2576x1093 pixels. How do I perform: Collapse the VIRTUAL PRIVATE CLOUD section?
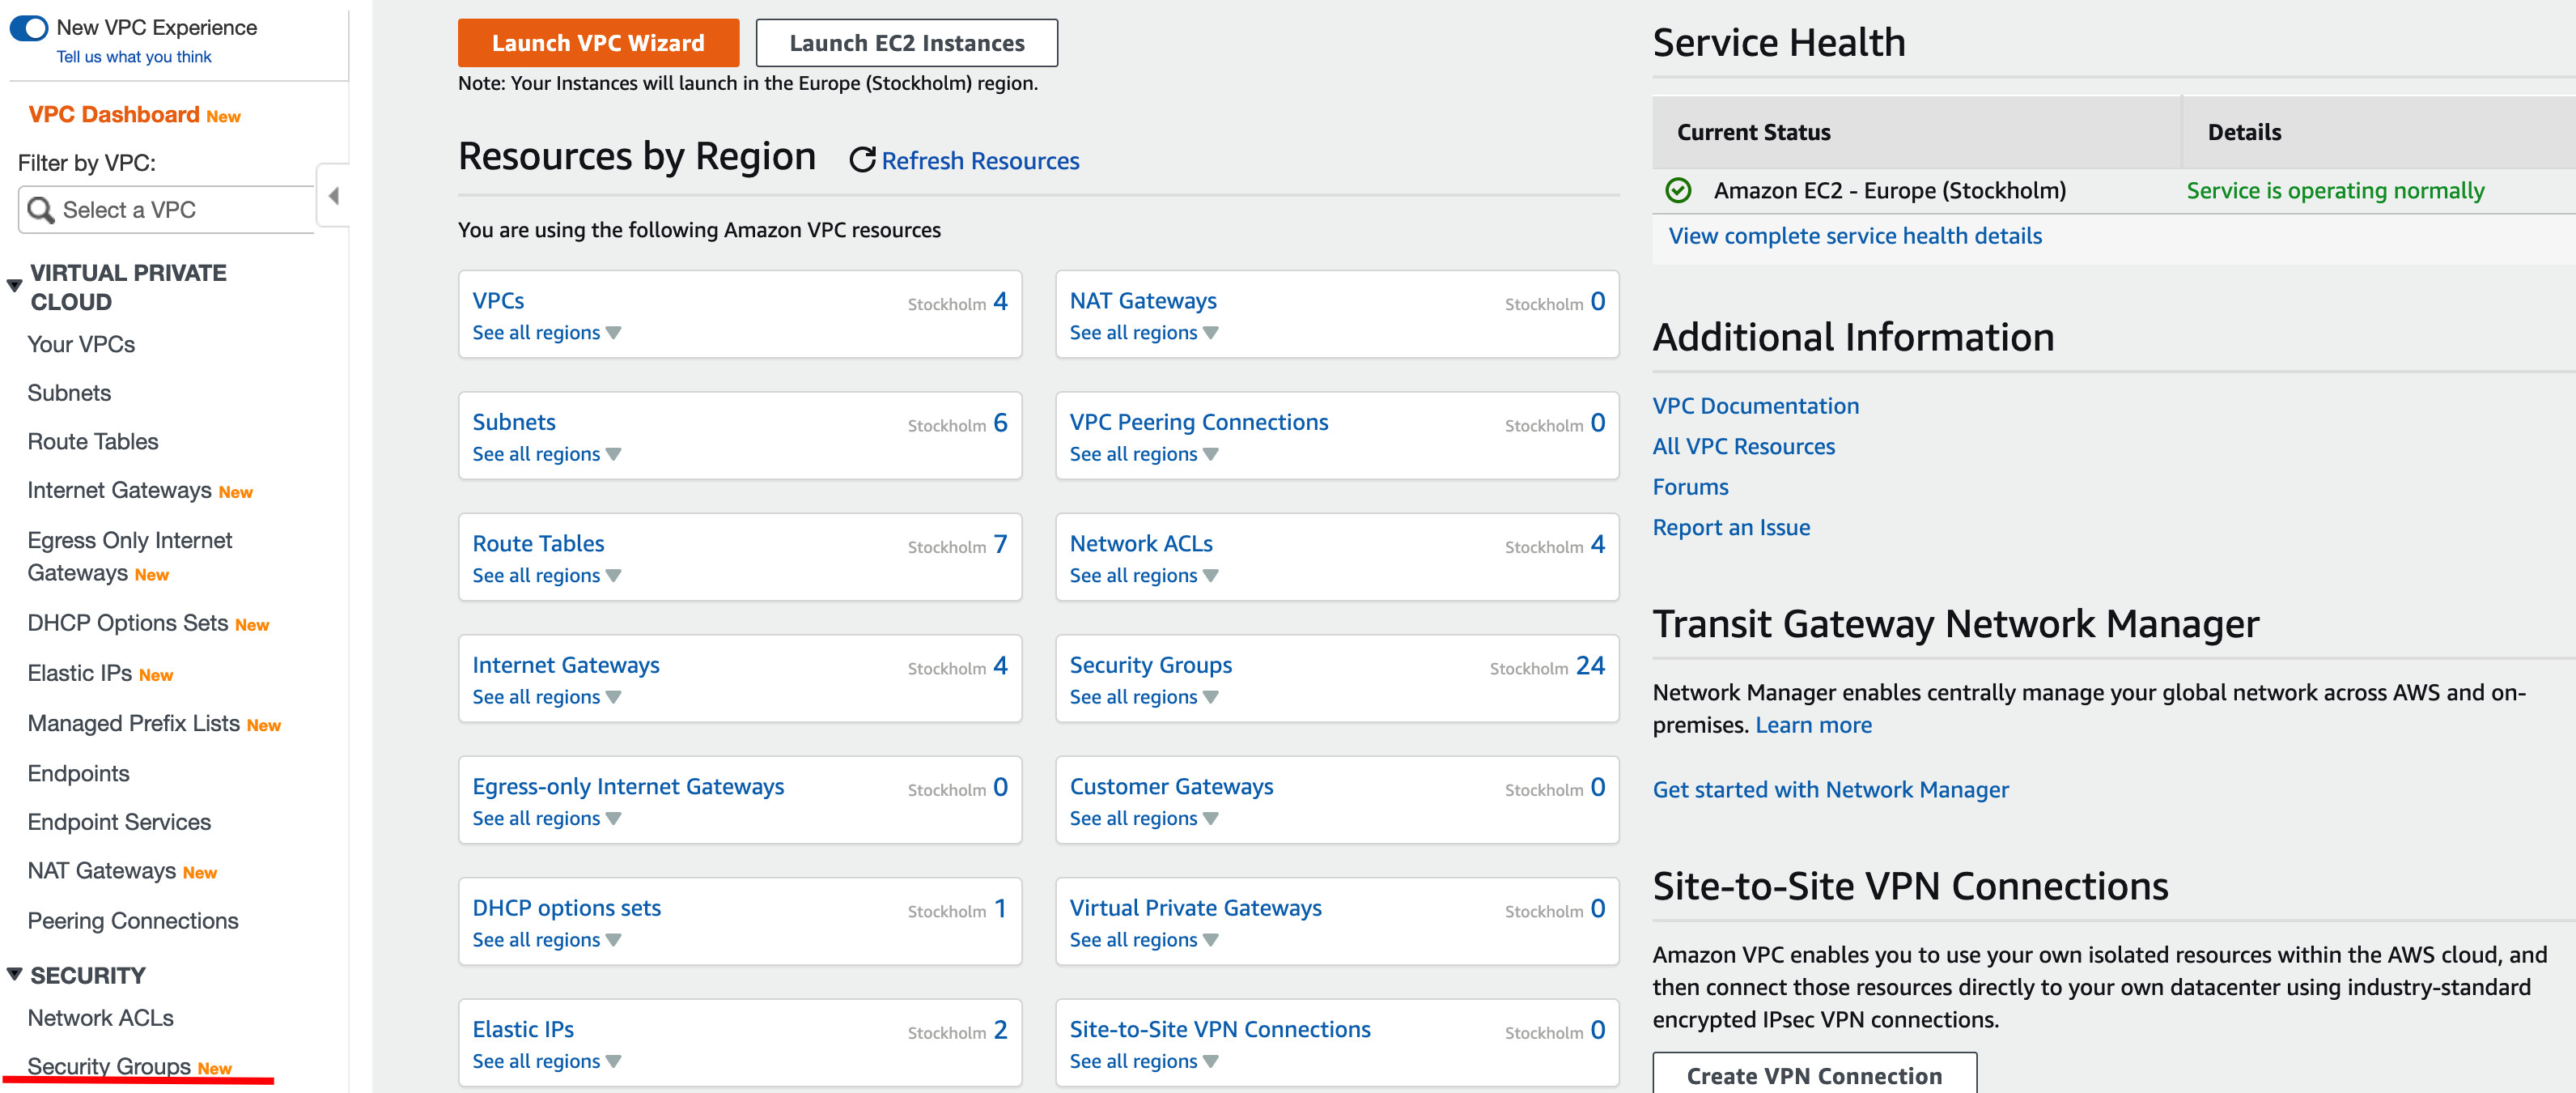pos(15,286)
